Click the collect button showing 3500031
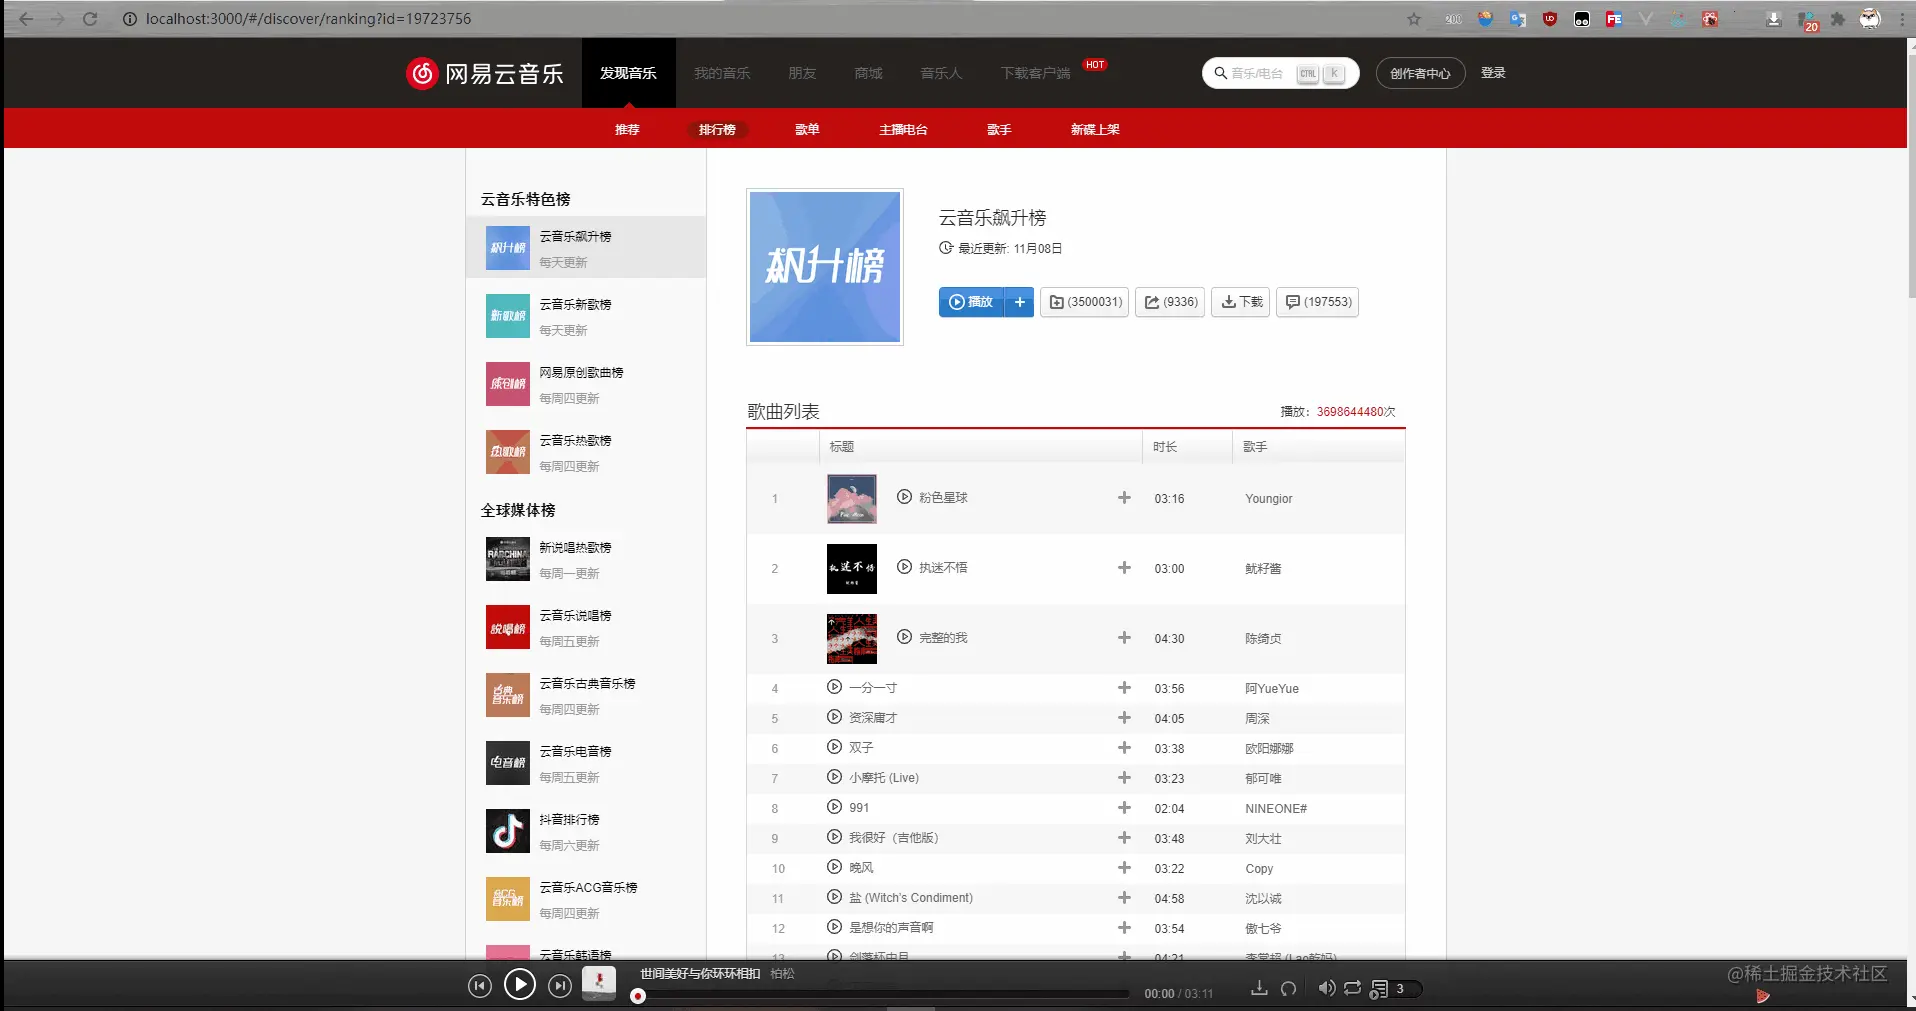The width and height of the screenshot is (1916, 1011). point(1085,302)
